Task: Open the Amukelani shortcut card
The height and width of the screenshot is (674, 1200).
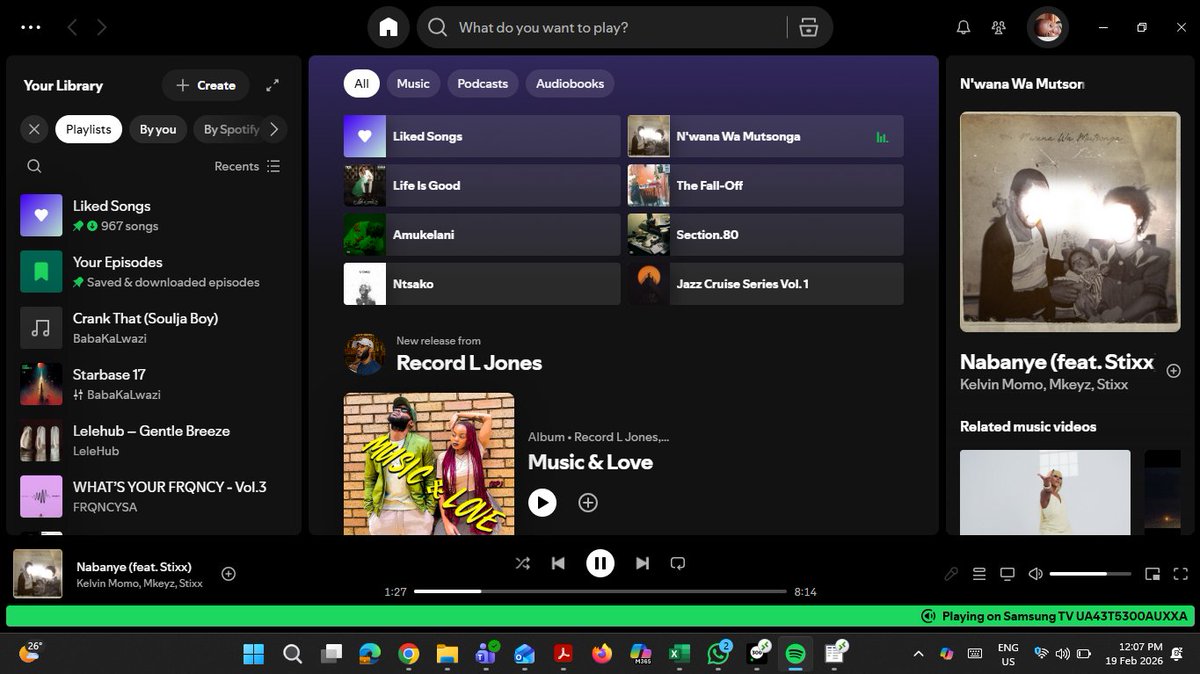Action: (482, 234)
